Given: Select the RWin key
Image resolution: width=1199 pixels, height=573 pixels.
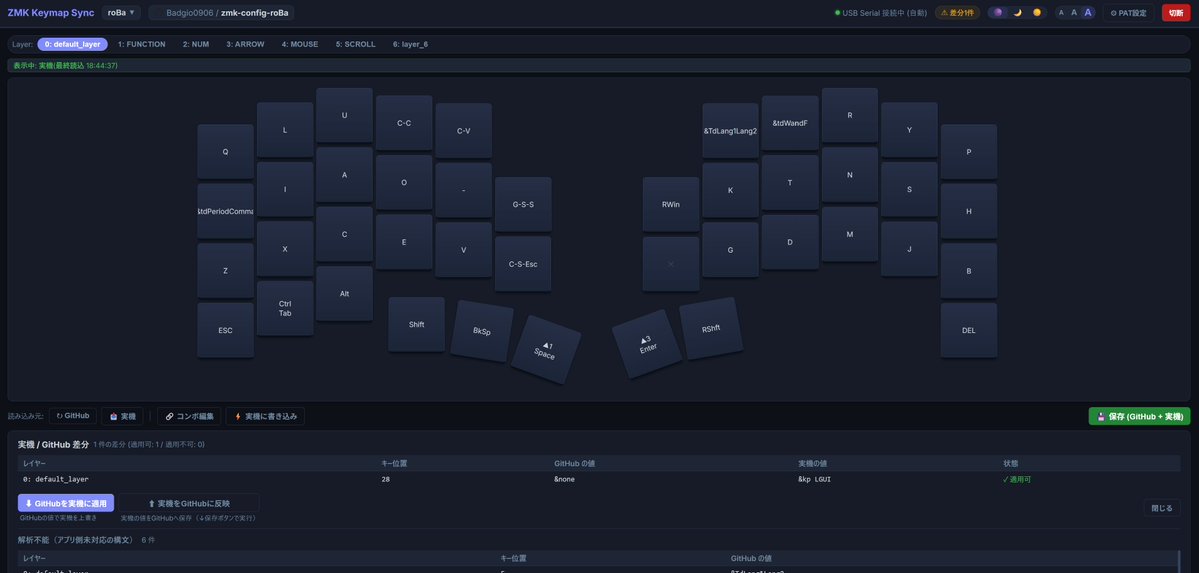Looking at the screenshot, I should point(671,204).
